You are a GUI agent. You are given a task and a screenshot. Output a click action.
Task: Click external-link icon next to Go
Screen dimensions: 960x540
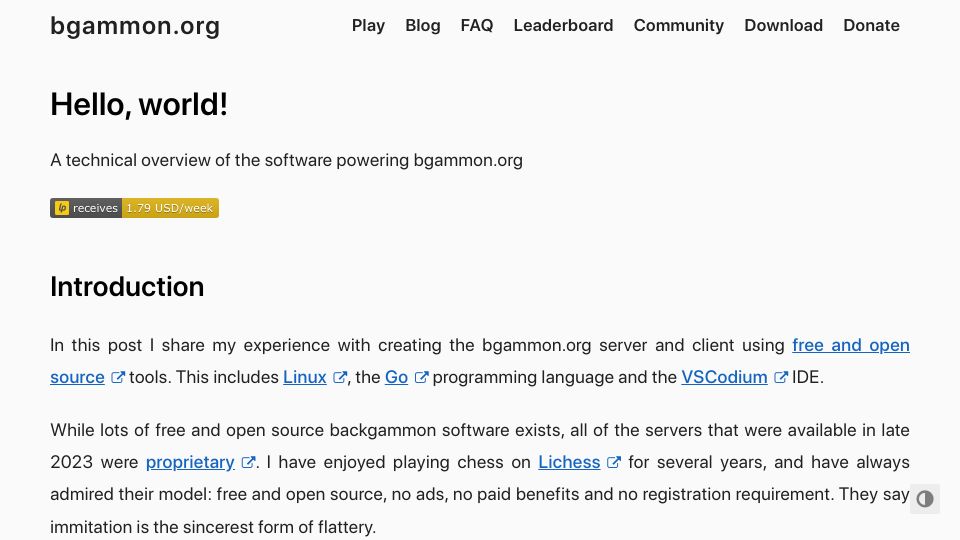click(421, 377)
